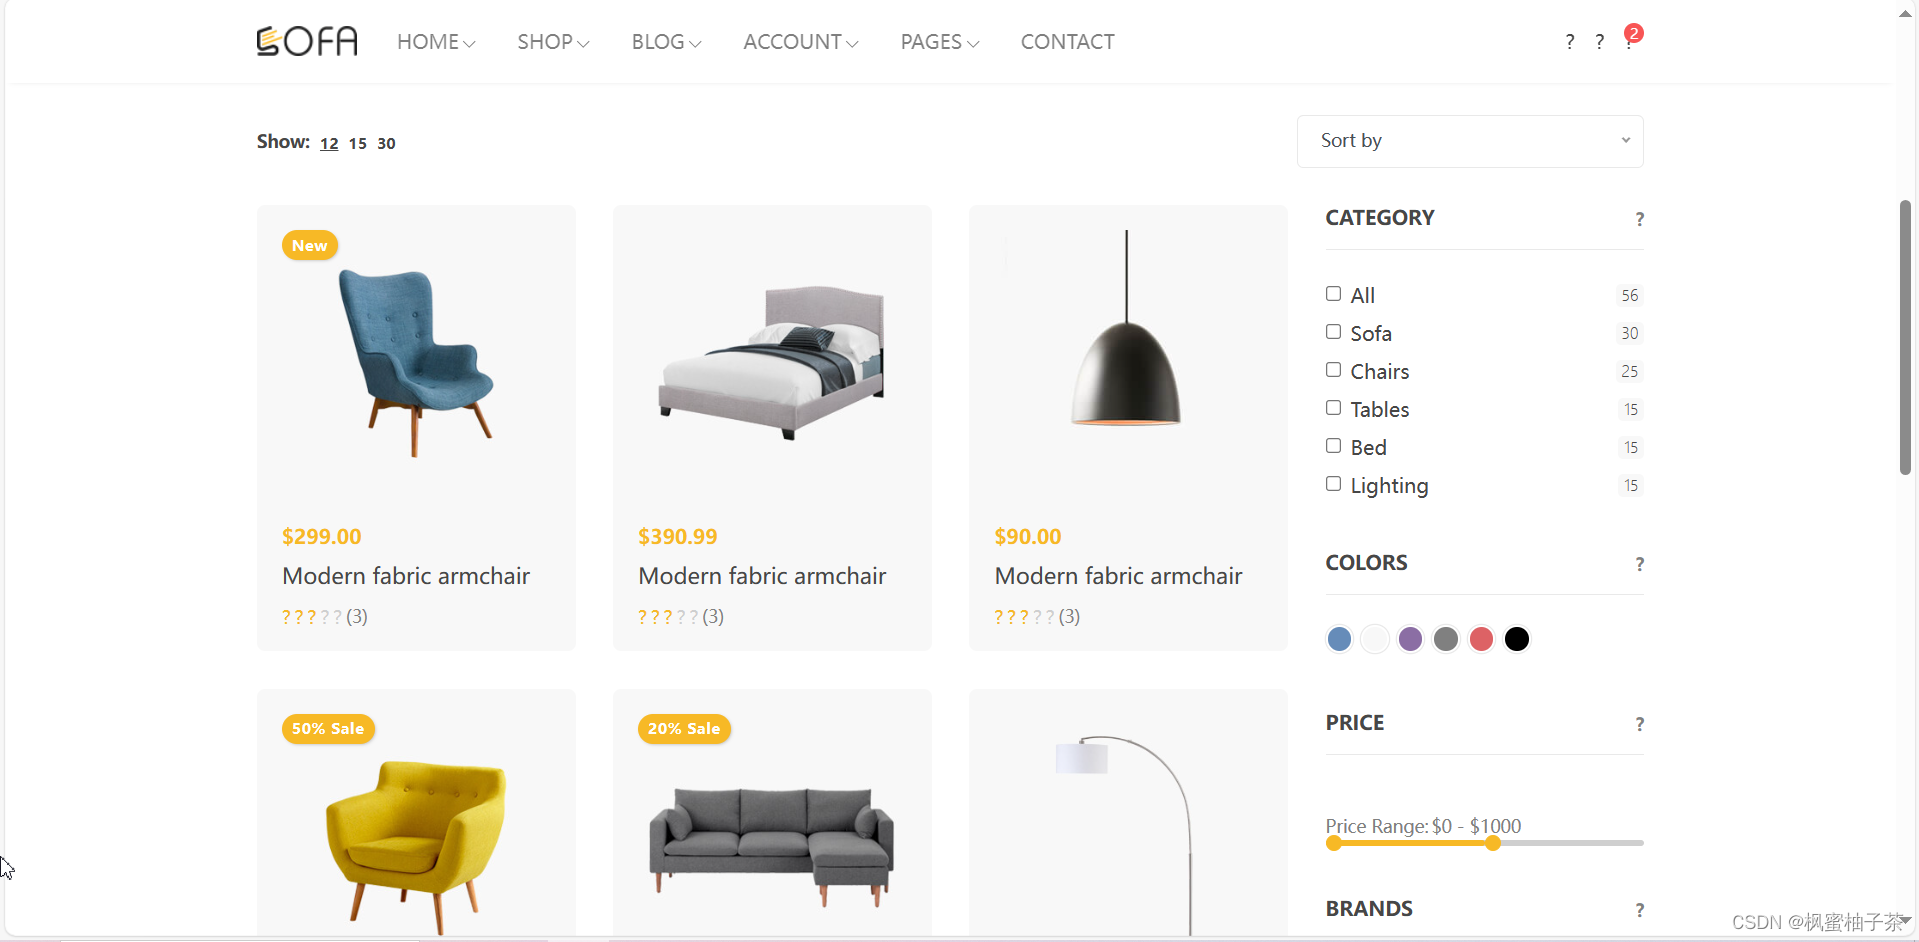This screenshot has width=1919, height=942.
Task: Pick the purple color swatch
Action: click(1410, 639)
